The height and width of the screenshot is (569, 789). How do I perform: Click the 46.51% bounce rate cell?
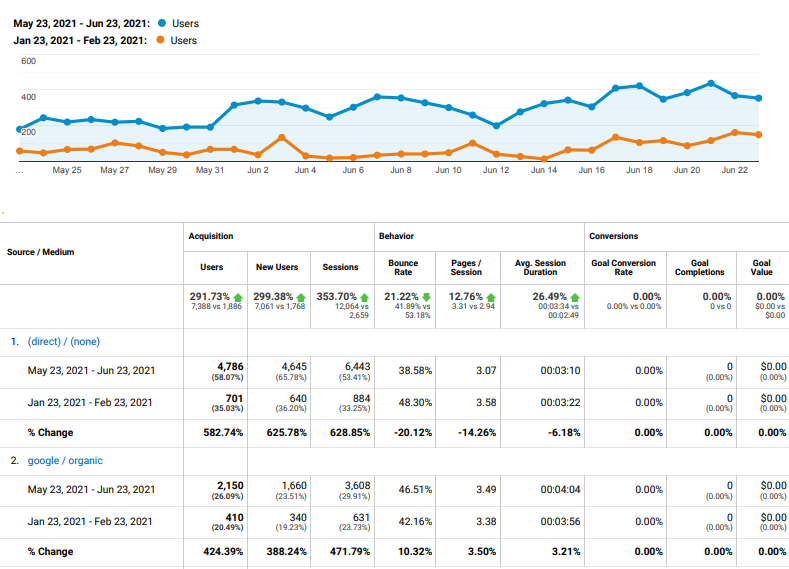point(415,490)
